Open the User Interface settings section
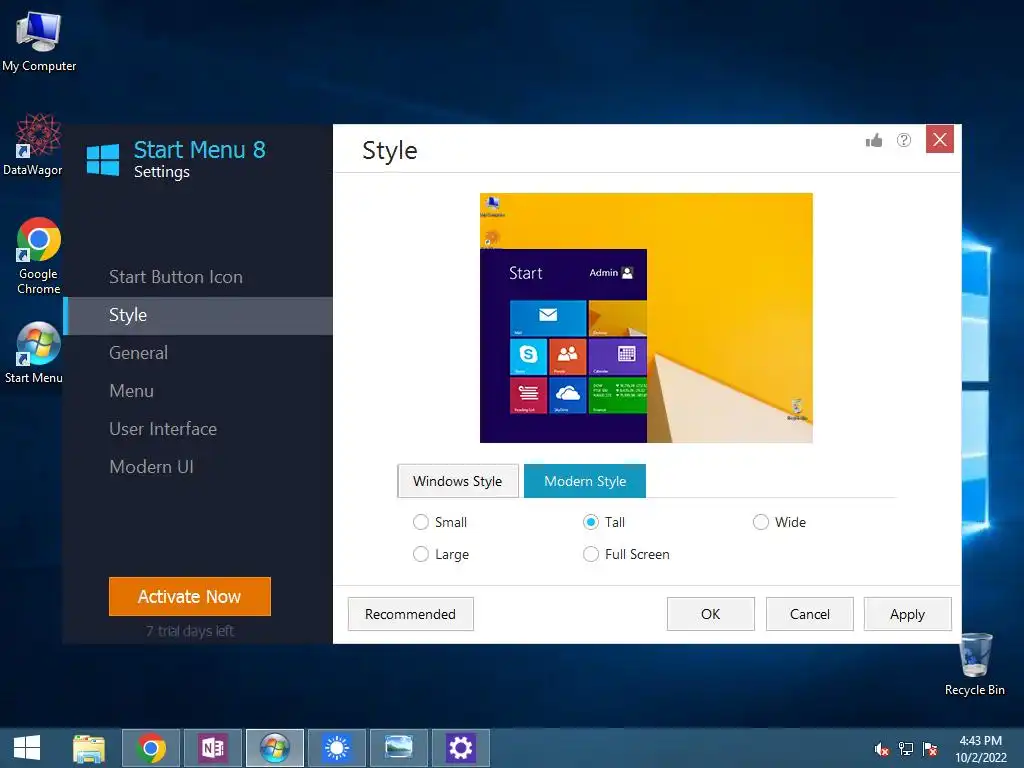Screen dimensions: 1024x768 [198, 429]
